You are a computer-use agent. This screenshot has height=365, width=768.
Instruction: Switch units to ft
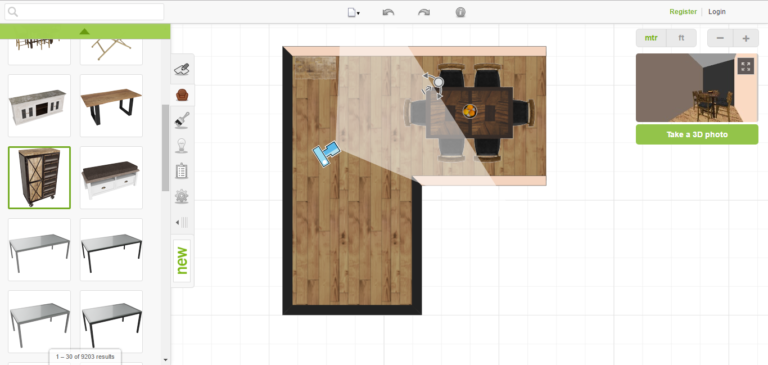click(x=681, y=38)
